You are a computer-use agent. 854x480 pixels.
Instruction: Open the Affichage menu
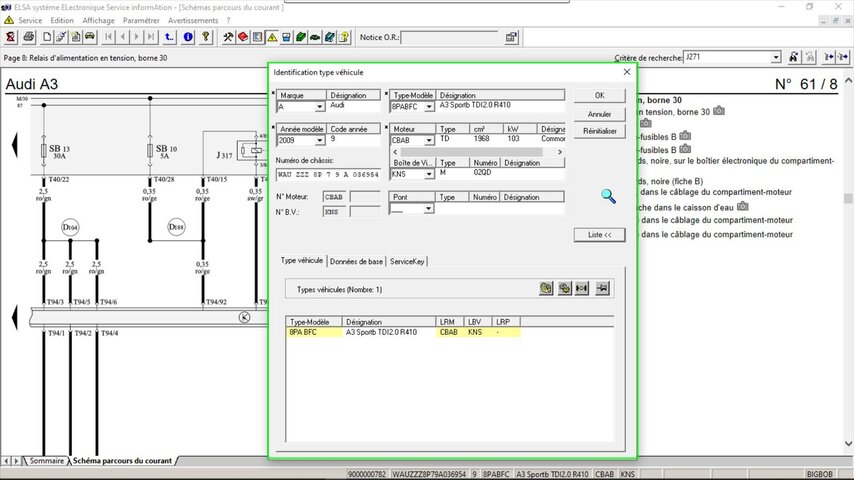pyautogui.click(x=99, y=20)
